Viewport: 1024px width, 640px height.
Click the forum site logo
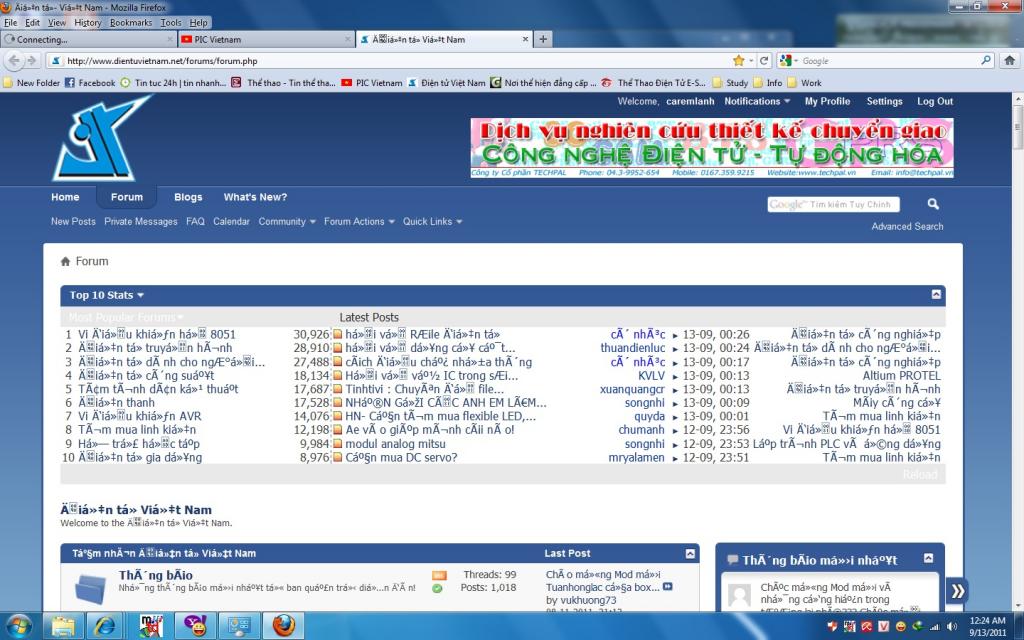point(102,138)
